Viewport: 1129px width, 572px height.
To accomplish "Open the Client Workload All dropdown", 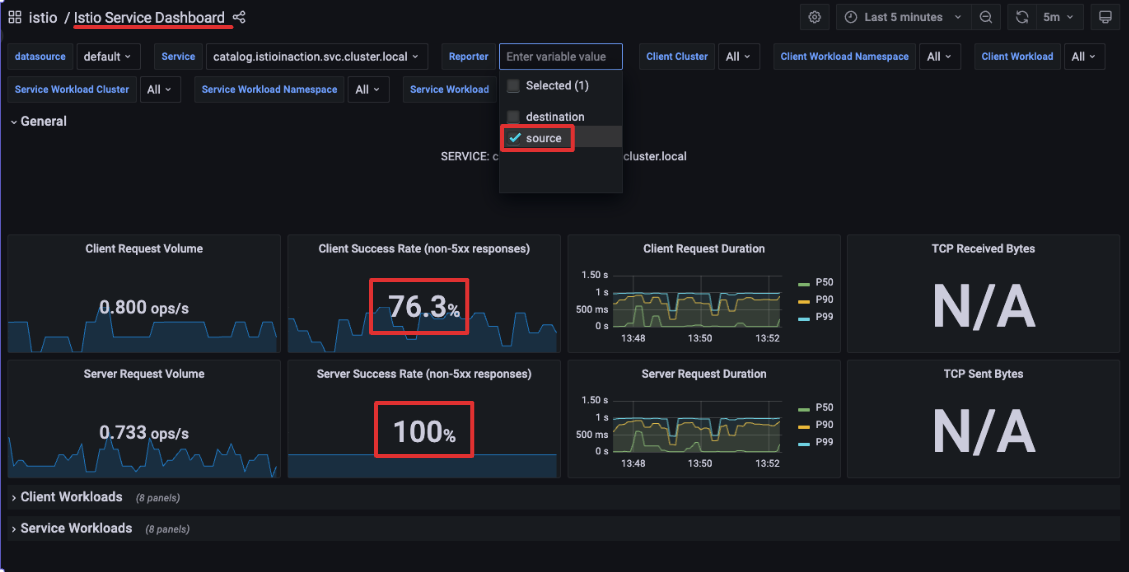I will tap(1083, 56).
